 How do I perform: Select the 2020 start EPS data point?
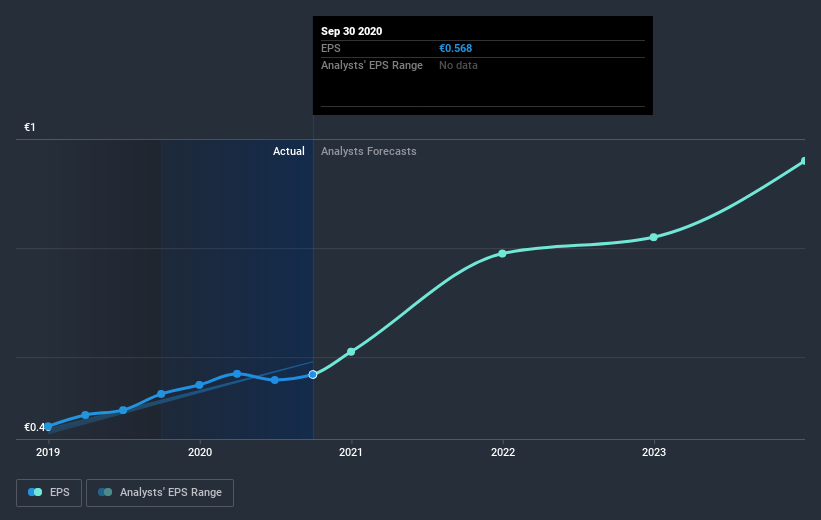[199, 385]
